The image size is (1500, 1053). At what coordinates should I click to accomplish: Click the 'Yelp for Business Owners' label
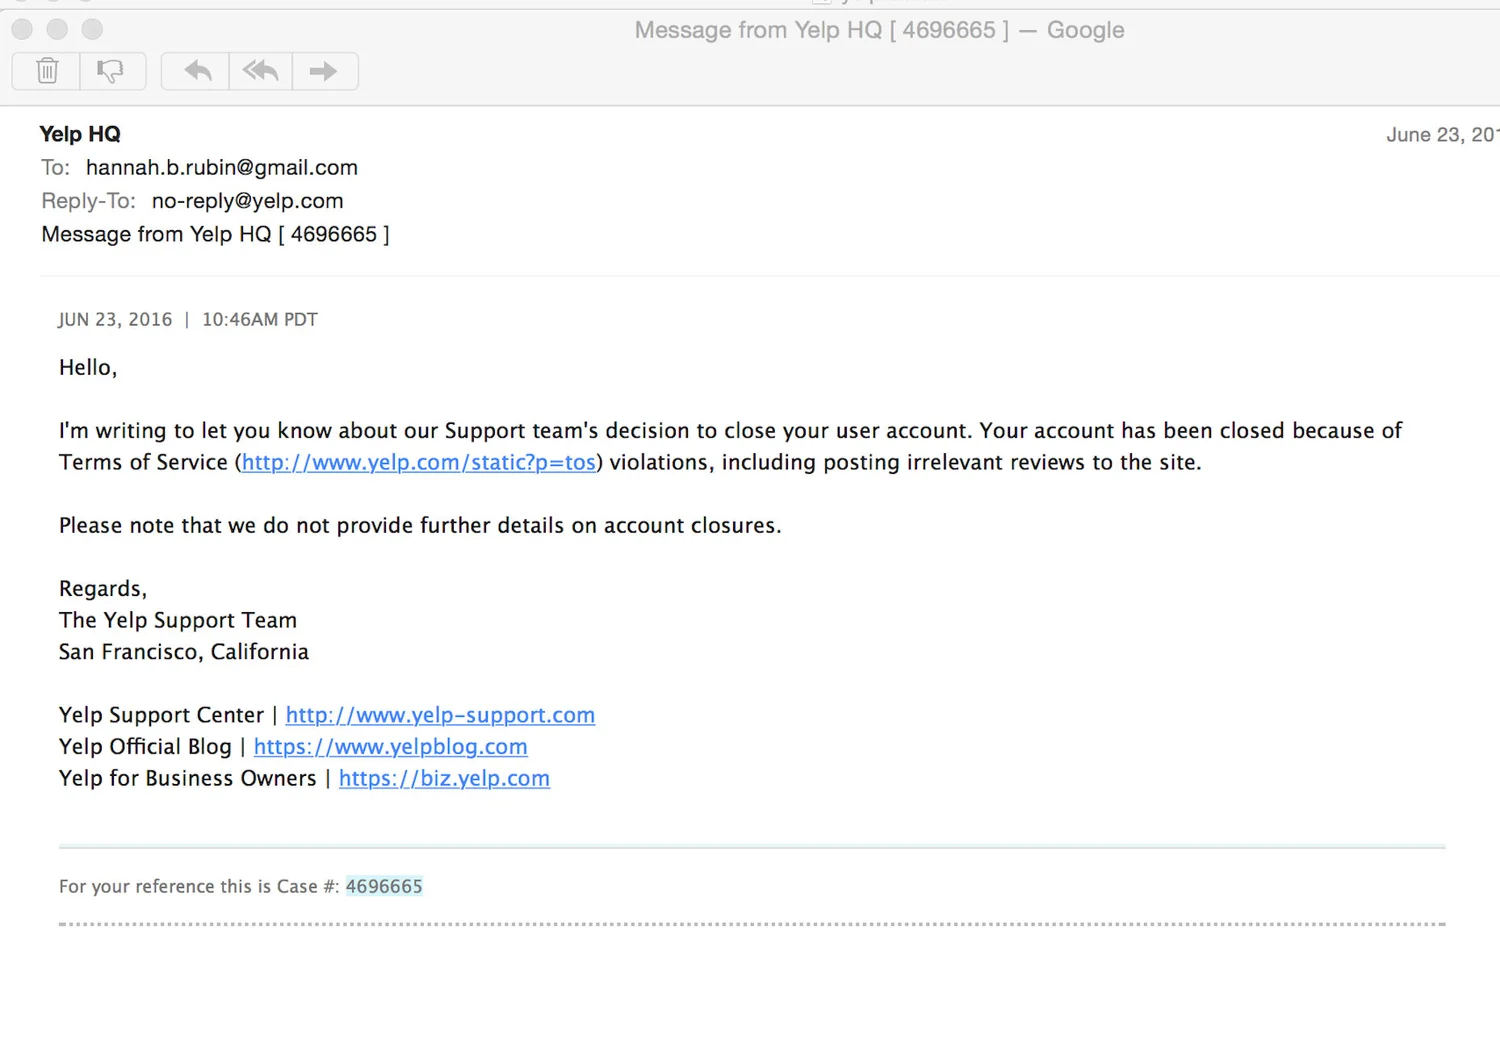tap(188, 778)
